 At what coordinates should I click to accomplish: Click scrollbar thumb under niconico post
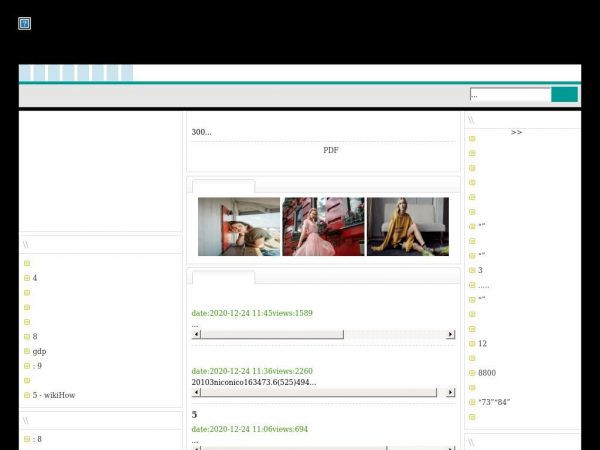tap(319, 392)
